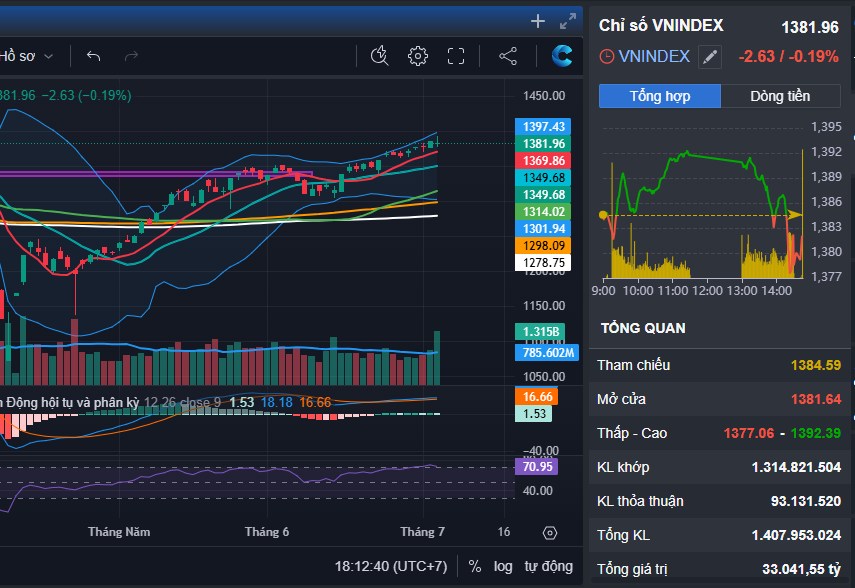Click the -2.63 / -0.19% change value
This screenshot has height=588, width=855.
(x=788, y=56)
